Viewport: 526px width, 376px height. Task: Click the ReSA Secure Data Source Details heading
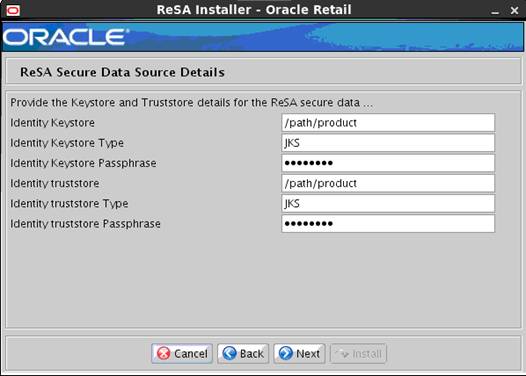tap(122, 72)
